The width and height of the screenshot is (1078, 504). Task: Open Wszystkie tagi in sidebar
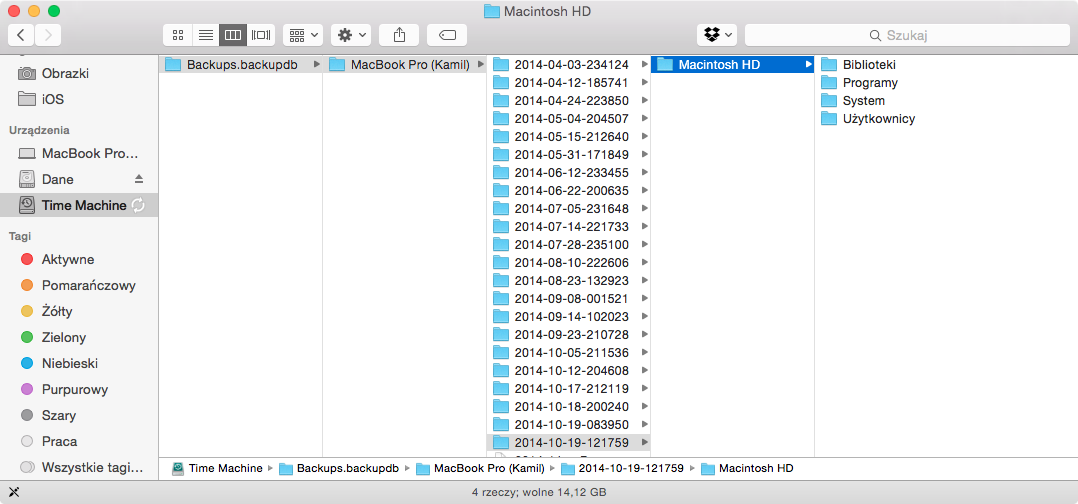pos(79,468)
